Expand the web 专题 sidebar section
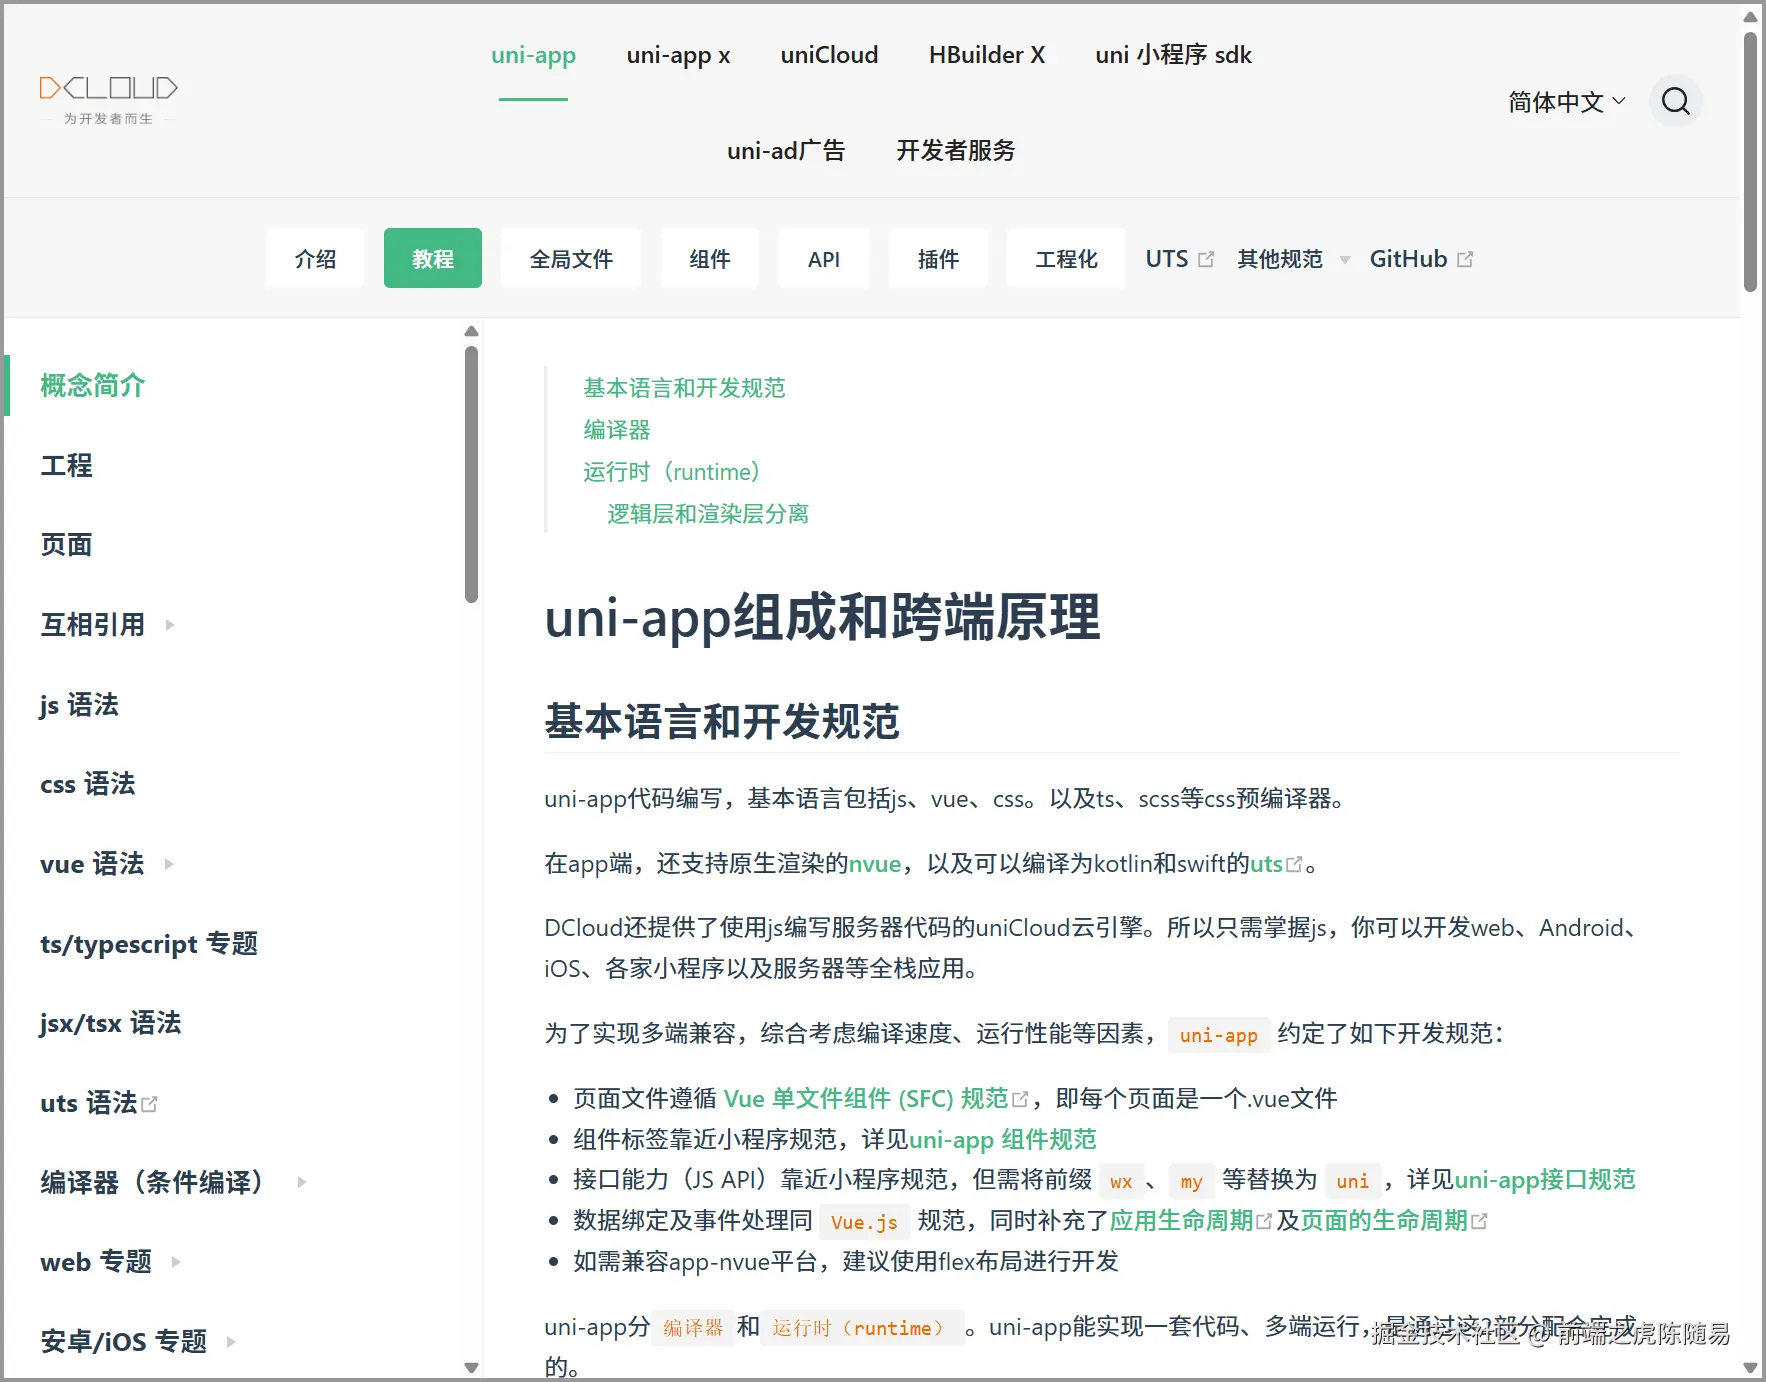 (x=176, y=1262)
